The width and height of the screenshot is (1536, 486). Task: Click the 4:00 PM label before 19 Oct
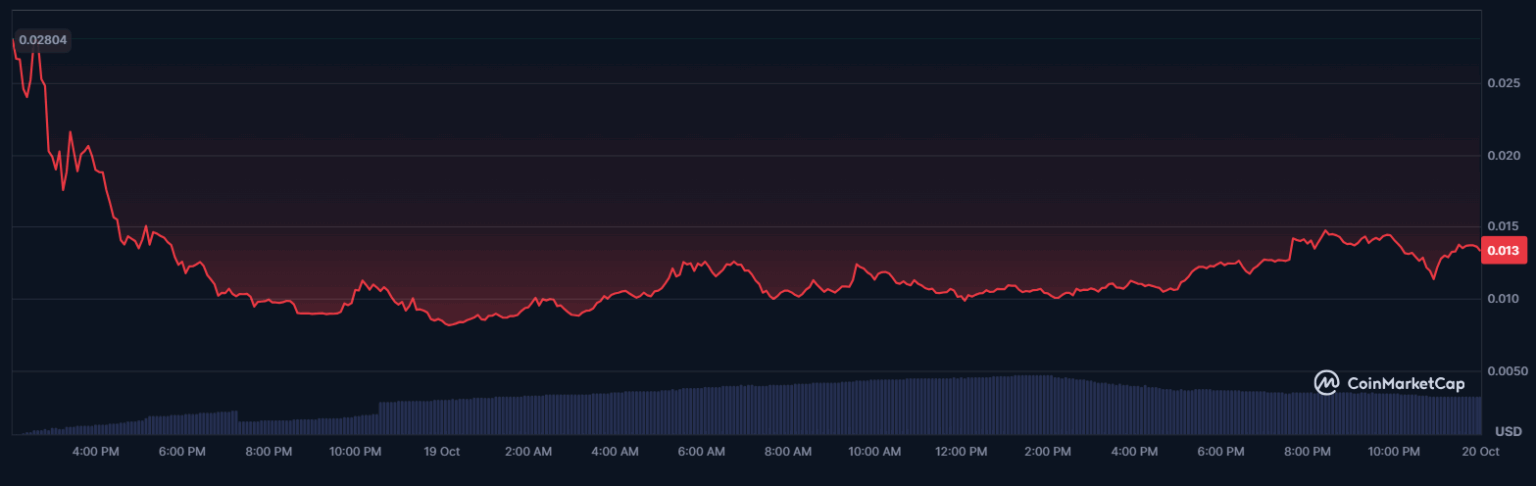tap(96, 452)
